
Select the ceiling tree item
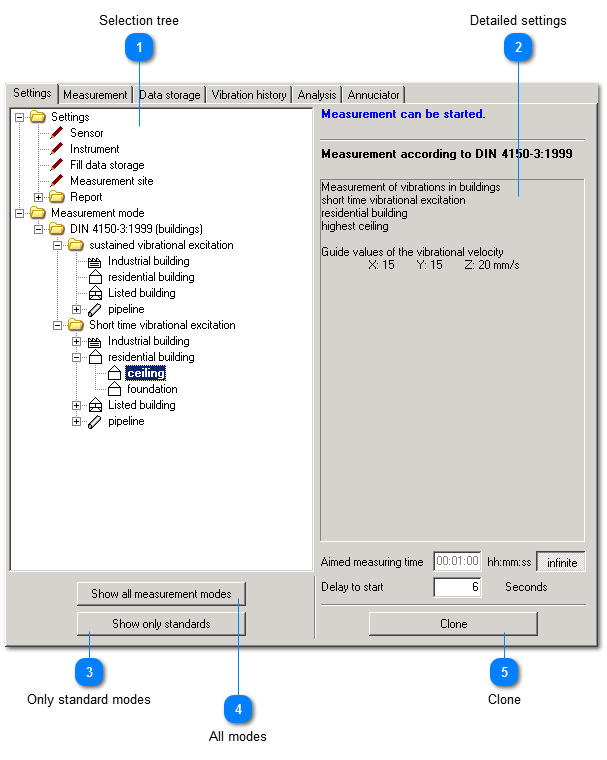click(146, 373)
